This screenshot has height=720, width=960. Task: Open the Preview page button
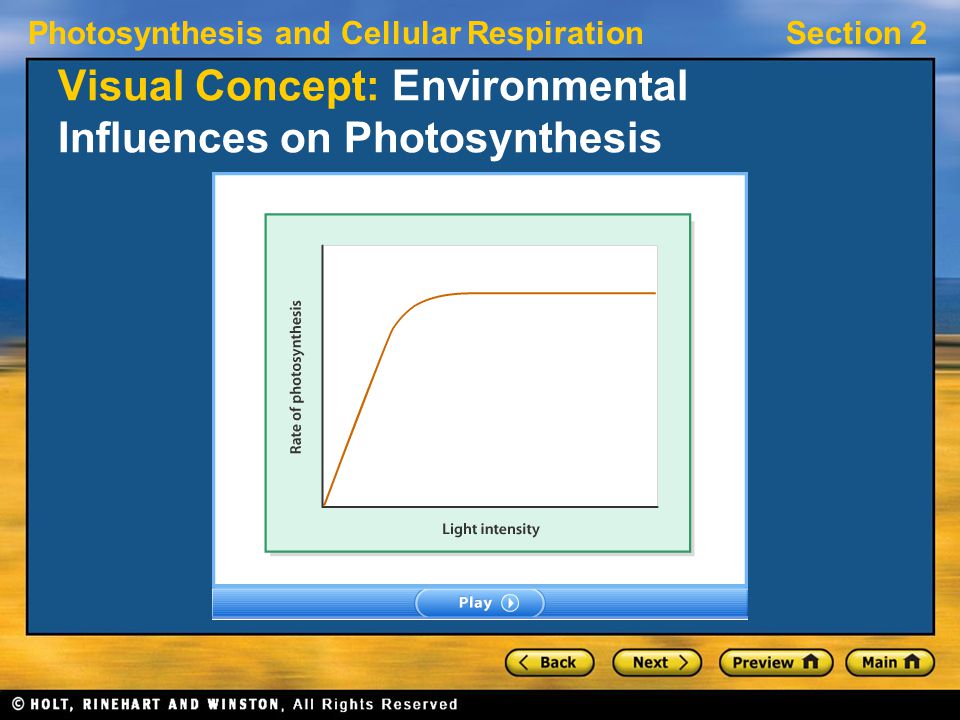776,662
